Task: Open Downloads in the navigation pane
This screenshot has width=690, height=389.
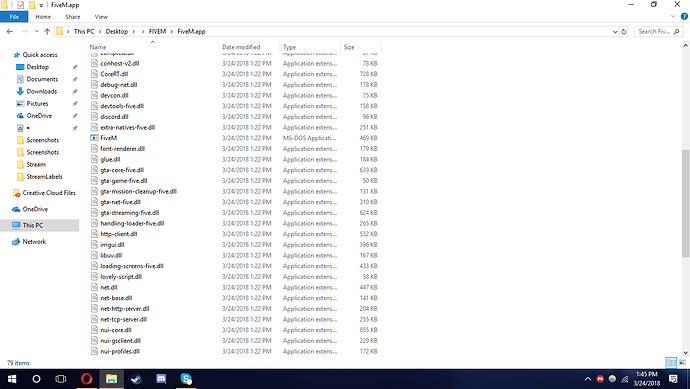Action: [x=41, y=92]
